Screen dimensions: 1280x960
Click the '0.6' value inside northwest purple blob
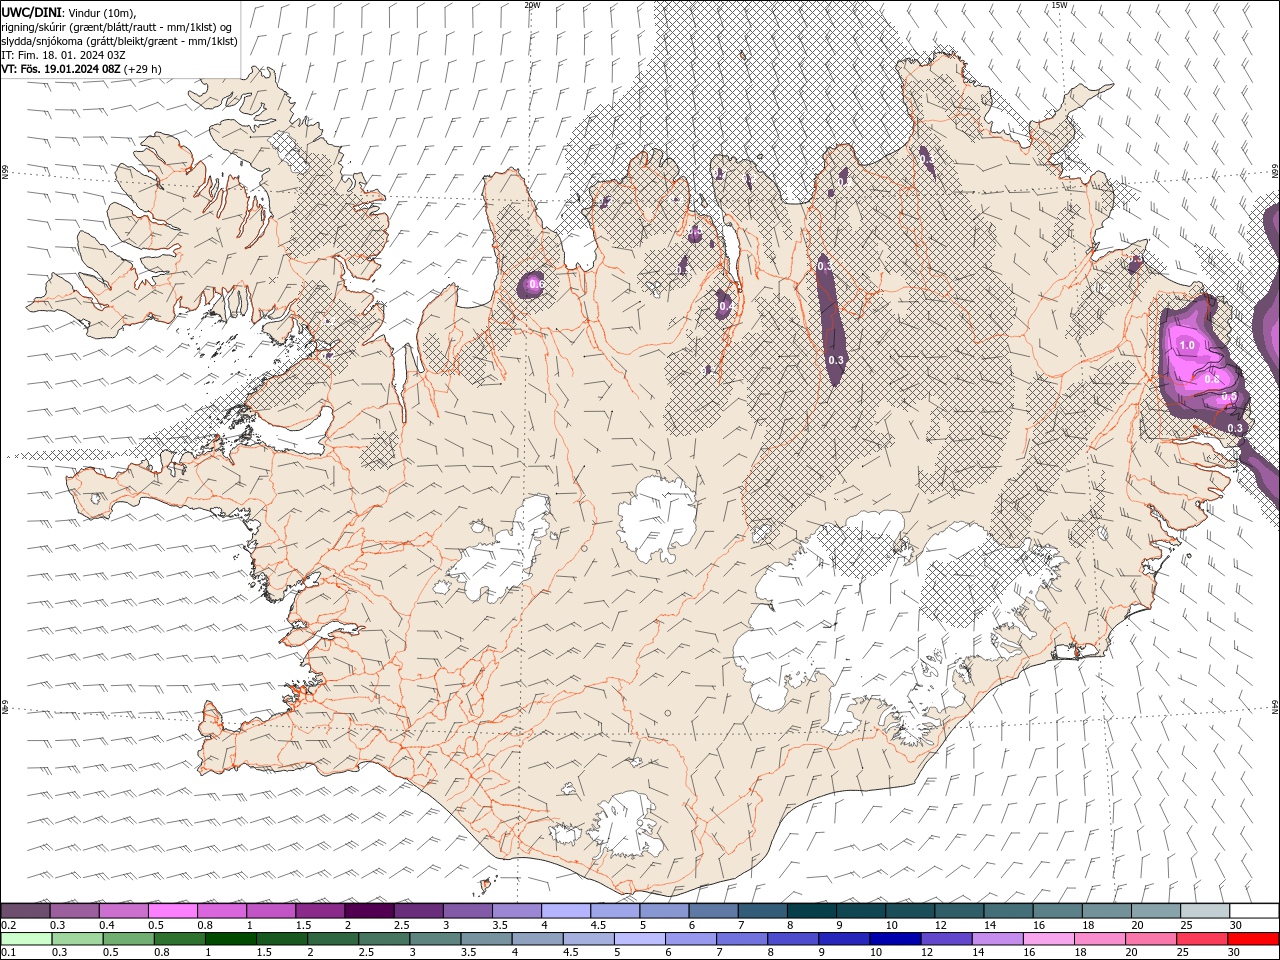click(x=536, y=285)
